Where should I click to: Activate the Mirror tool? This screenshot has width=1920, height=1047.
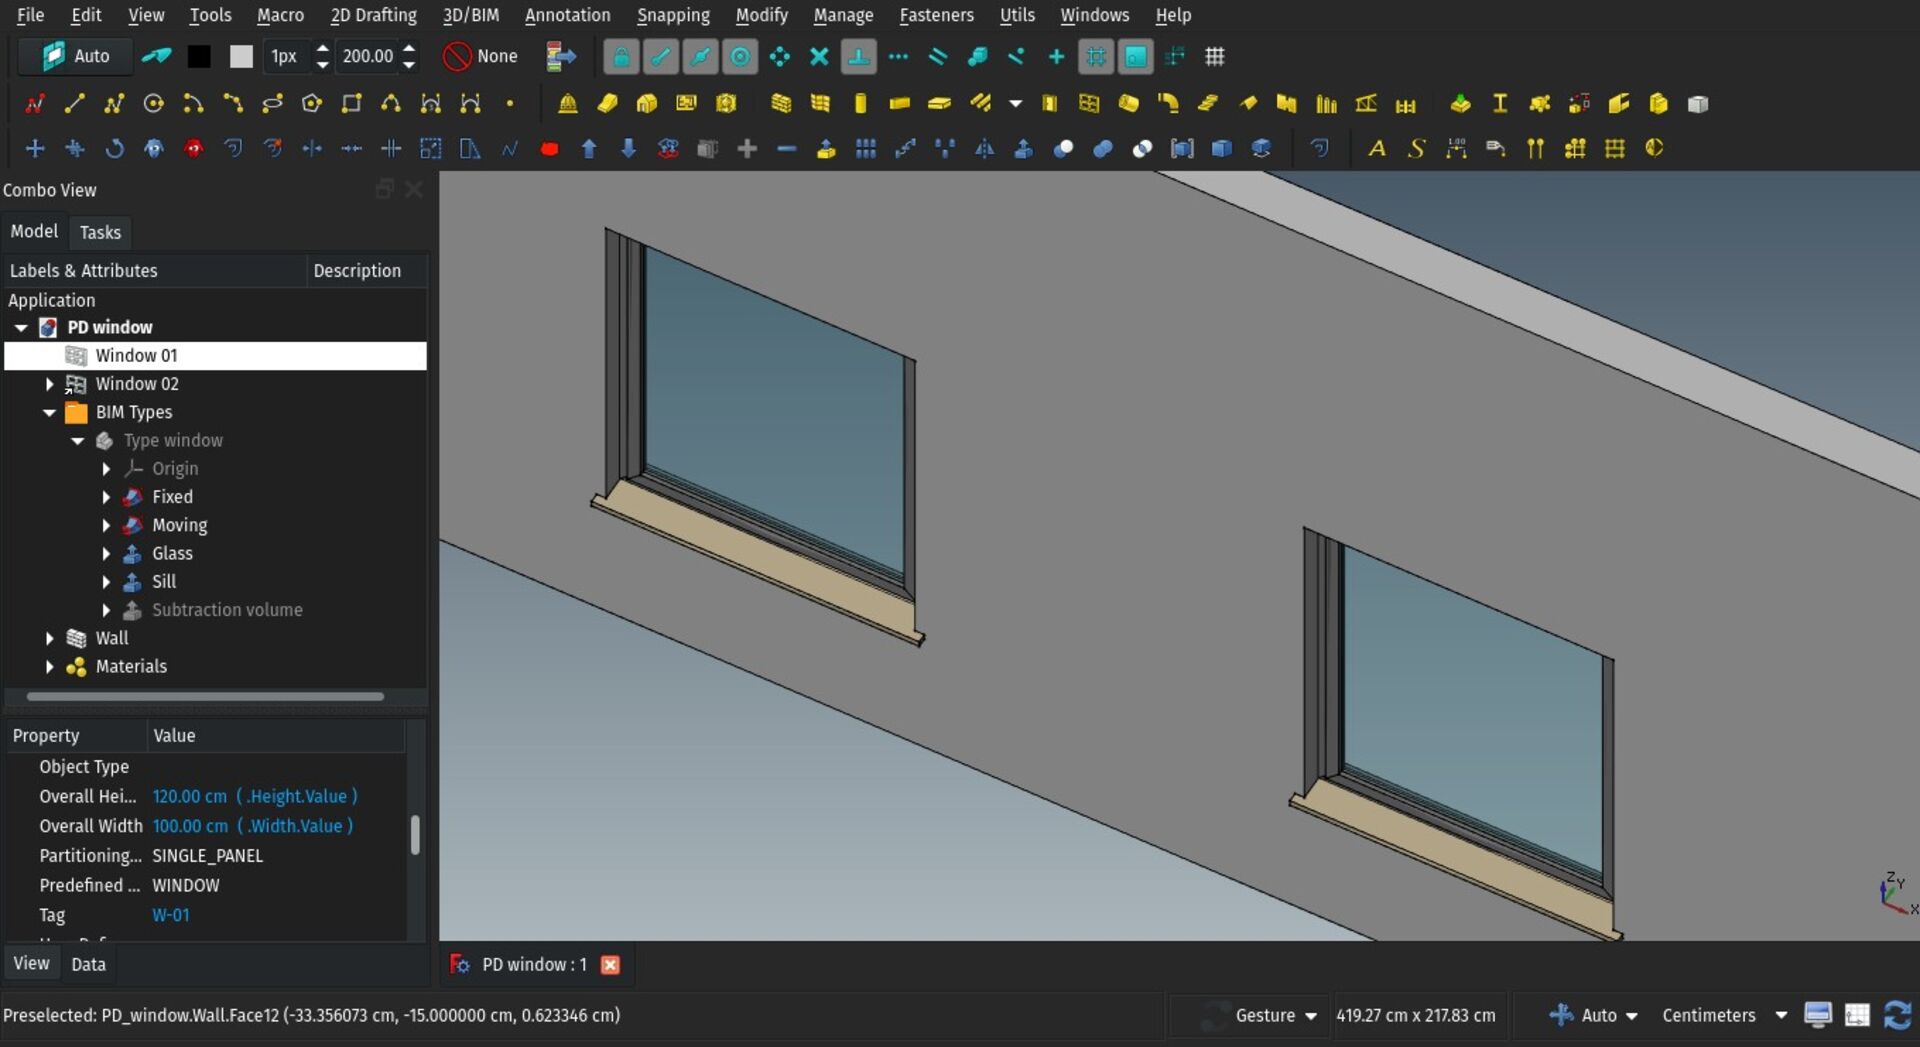tap(985, 149)
